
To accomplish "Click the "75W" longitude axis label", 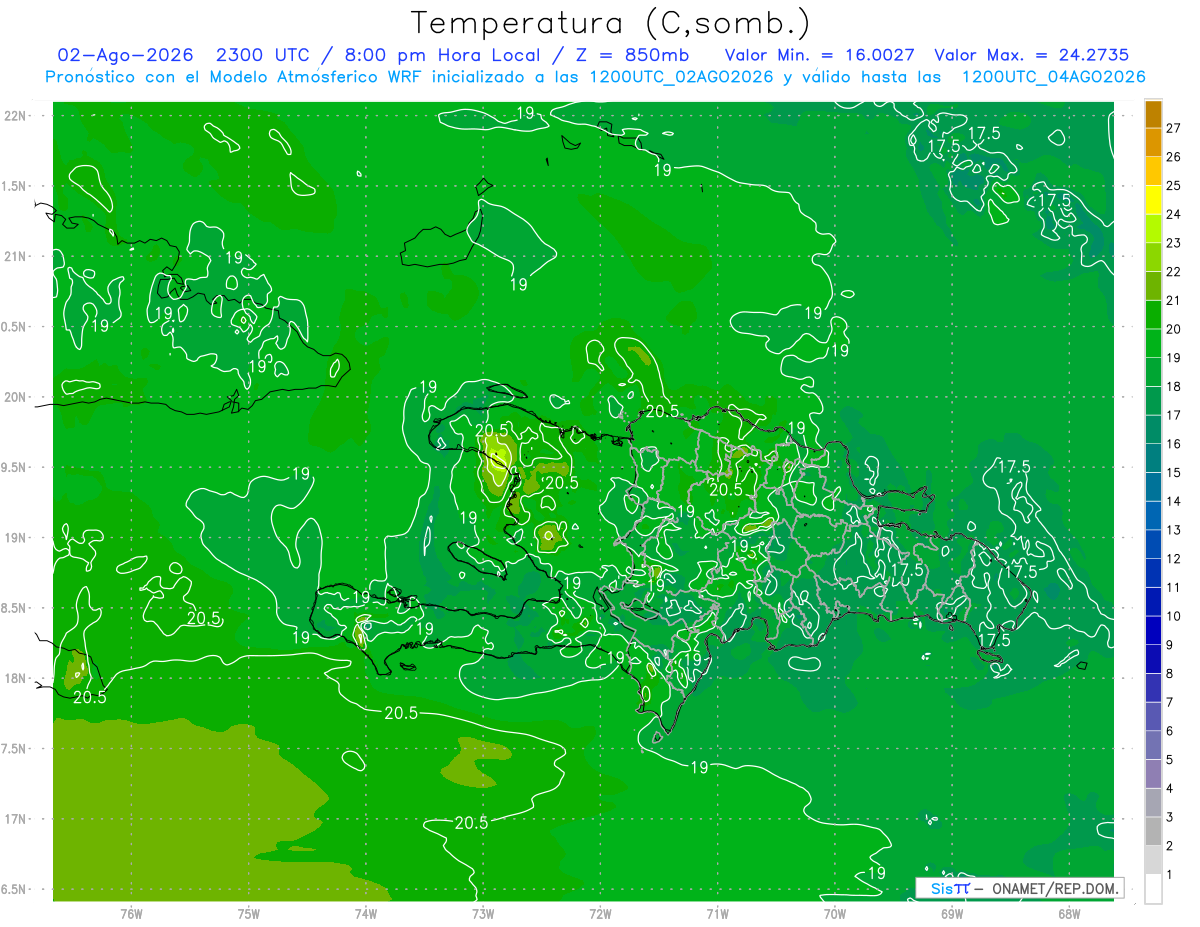I will click(x=249, y=913).
